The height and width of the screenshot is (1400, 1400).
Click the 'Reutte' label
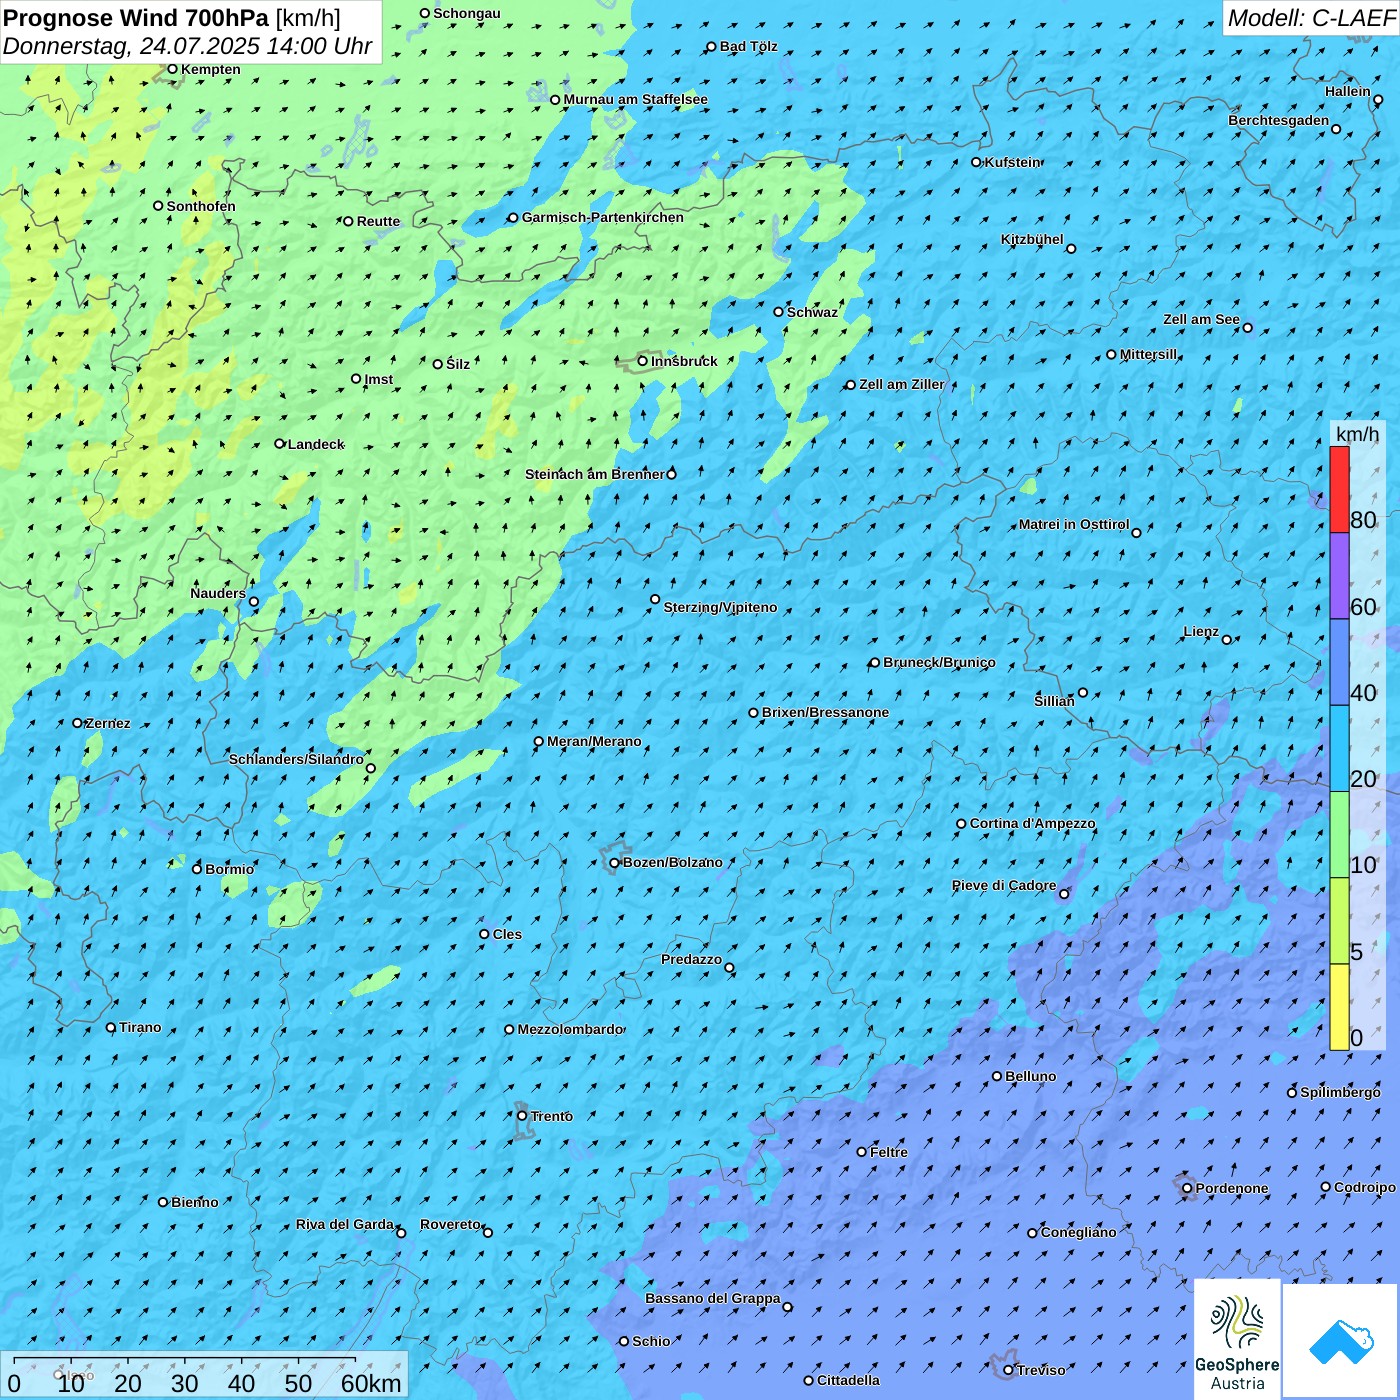click(x=378, y=221)
